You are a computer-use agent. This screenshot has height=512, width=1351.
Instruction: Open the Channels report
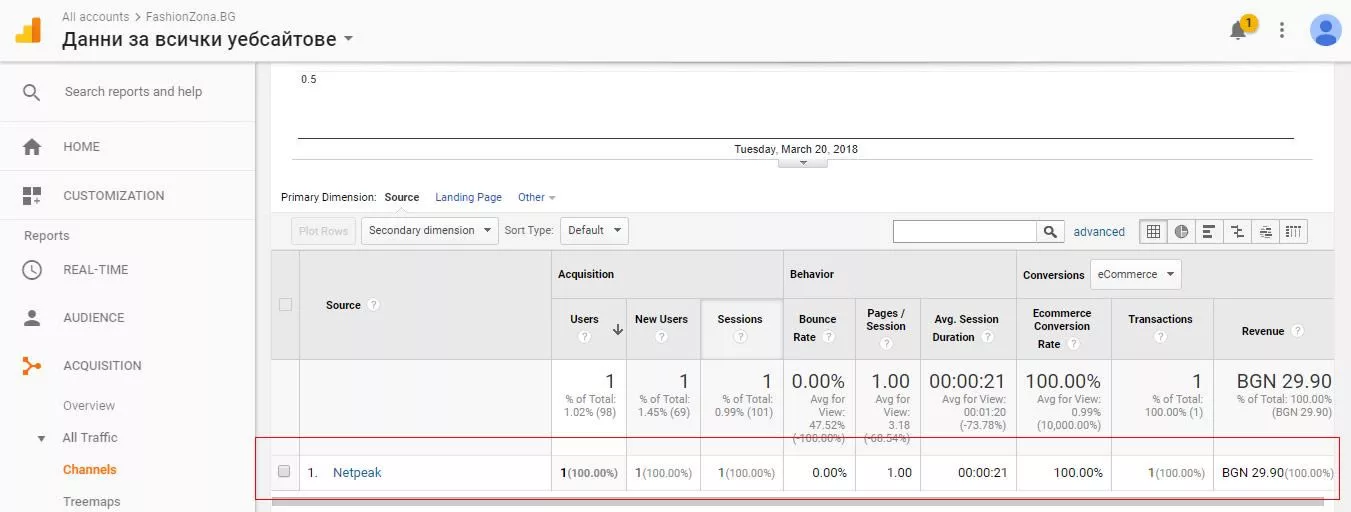tap(90, 470)
